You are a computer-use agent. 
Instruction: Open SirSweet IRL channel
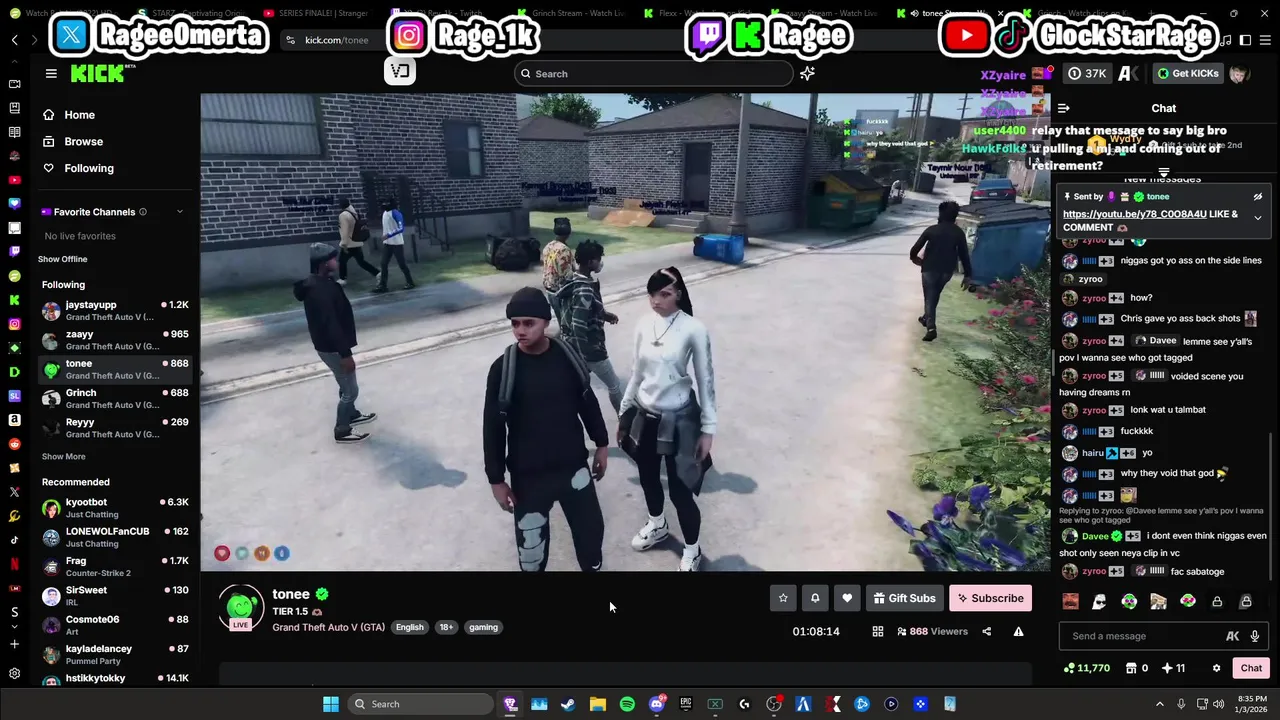click(115, 596)
